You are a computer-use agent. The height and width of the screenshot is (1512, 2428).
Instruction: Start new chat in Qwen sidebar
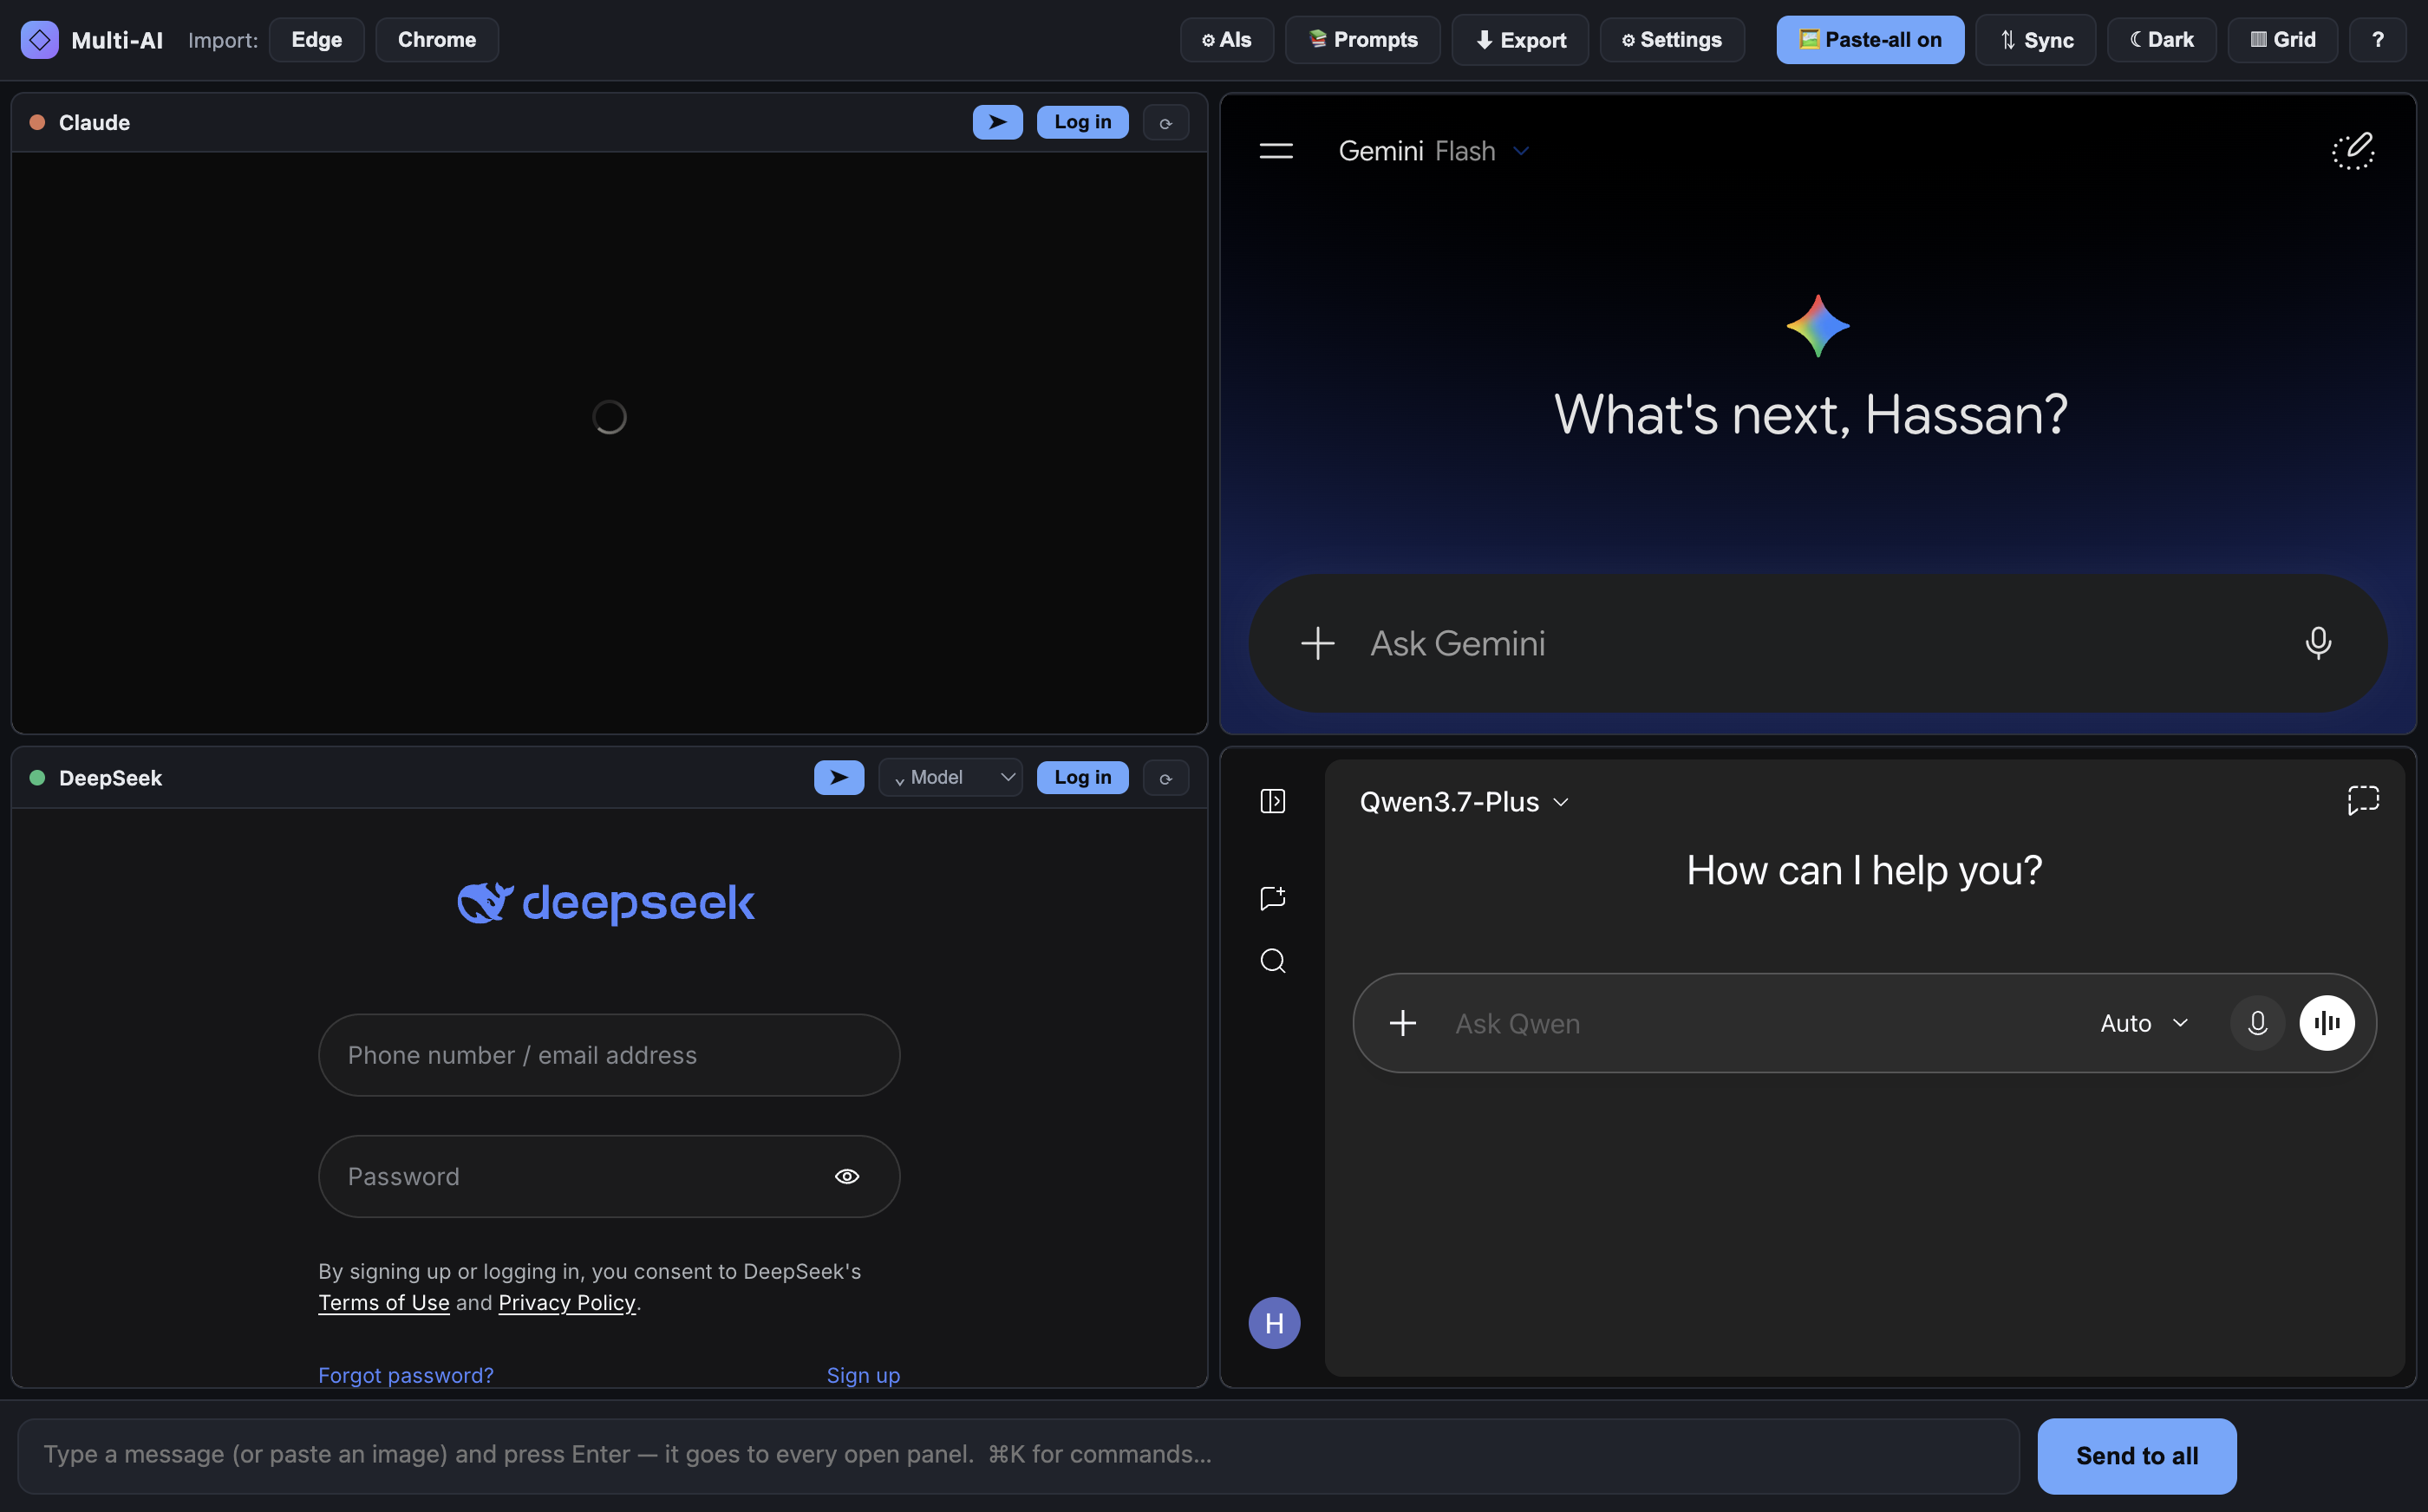pos(1272,898)
